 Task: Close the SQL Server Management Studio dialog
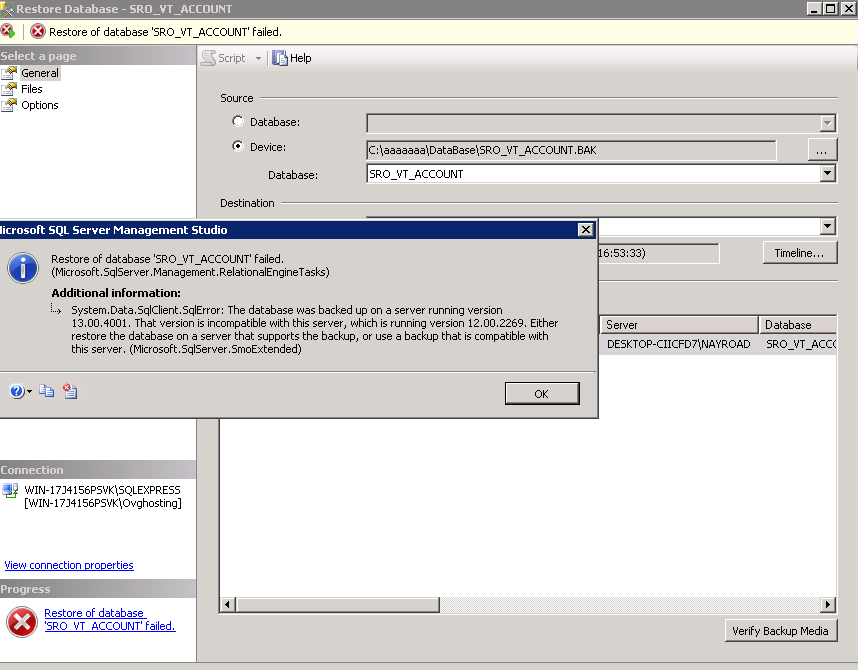(x=585, y=230)
